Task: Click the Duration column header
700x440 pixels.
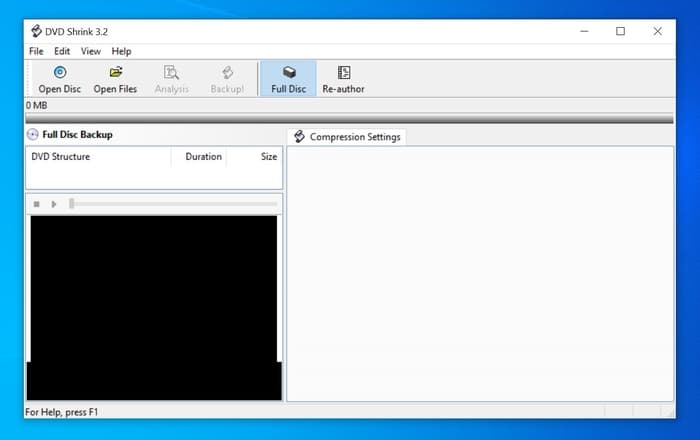Action: [199, 157]
